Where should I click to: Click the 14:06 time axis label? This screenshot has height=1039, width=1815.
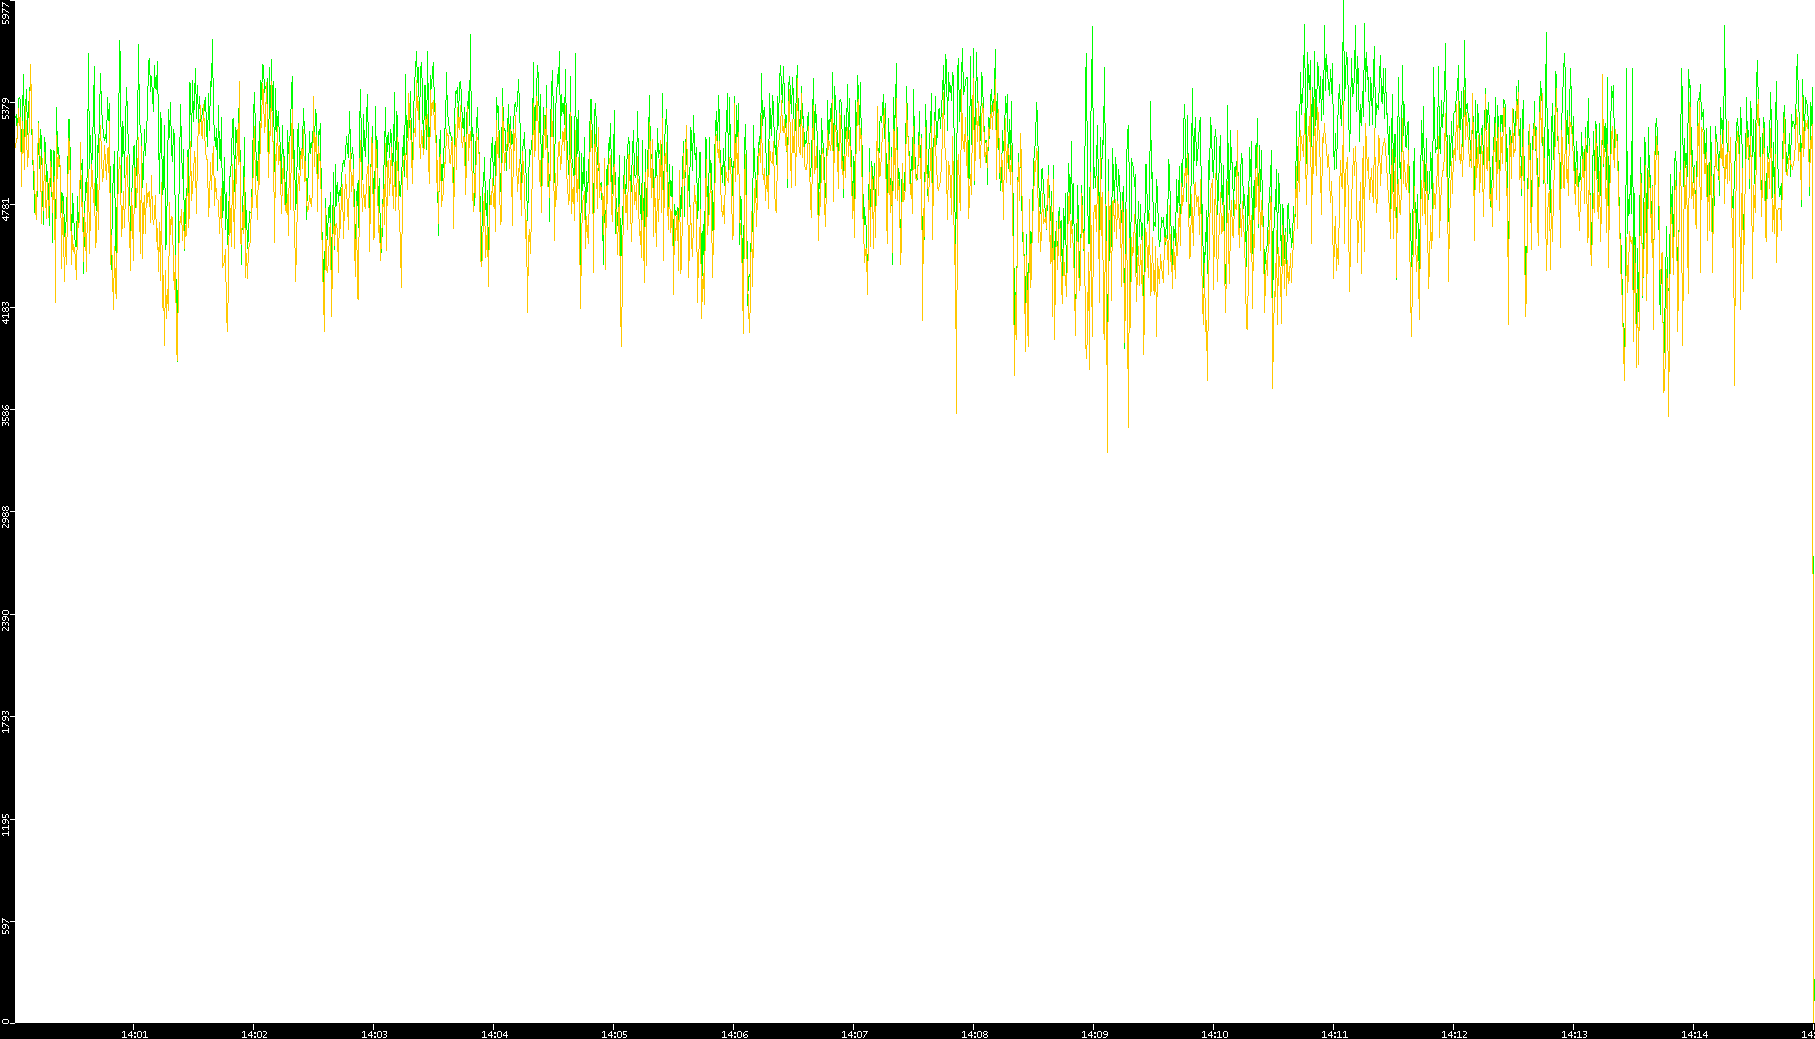tap(734, 1034)
